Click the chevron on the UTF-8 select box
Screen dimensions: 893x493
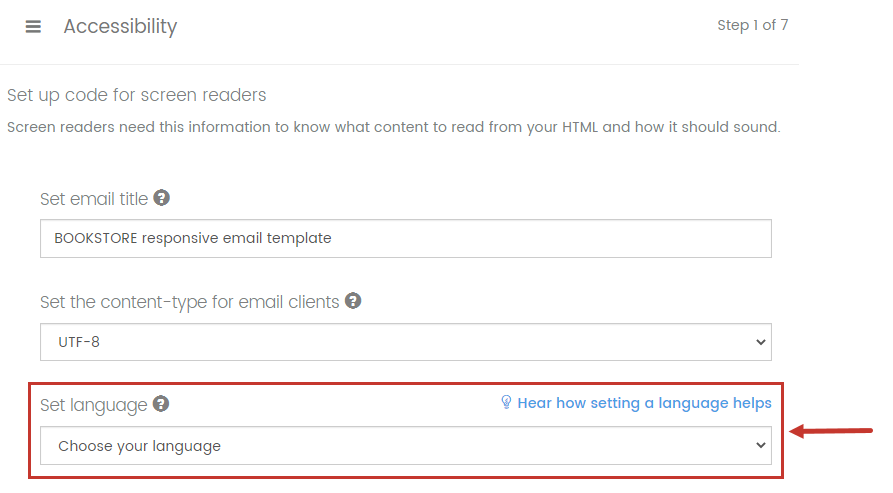tap(760, 342)
